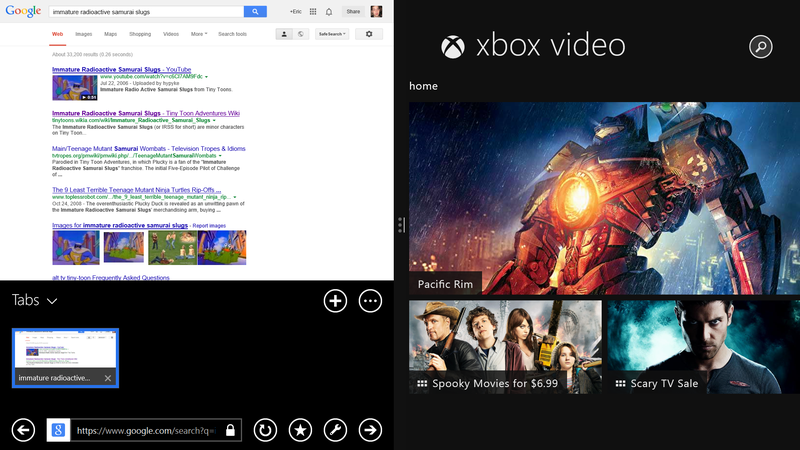Viewport: 800px width, 450px height.
Task: Refresh the page
Action: (x=265, y=430)
